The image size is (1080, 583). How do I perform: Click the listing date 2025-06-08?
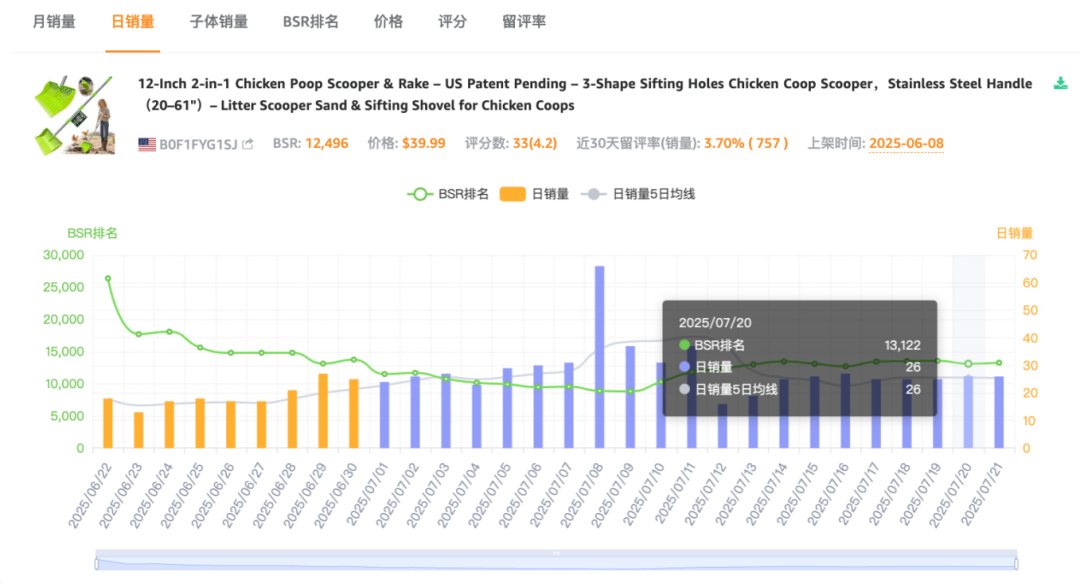click(x=906, y=143)
